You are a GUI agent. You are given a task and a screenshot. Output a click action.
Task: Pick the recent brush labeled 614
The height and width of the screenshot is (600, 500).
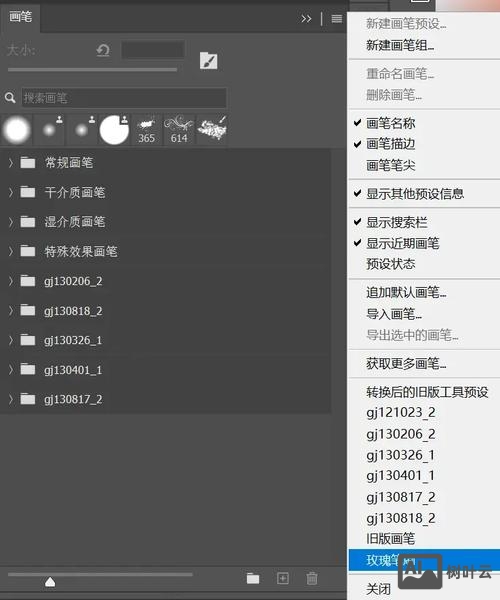point(179,130)
